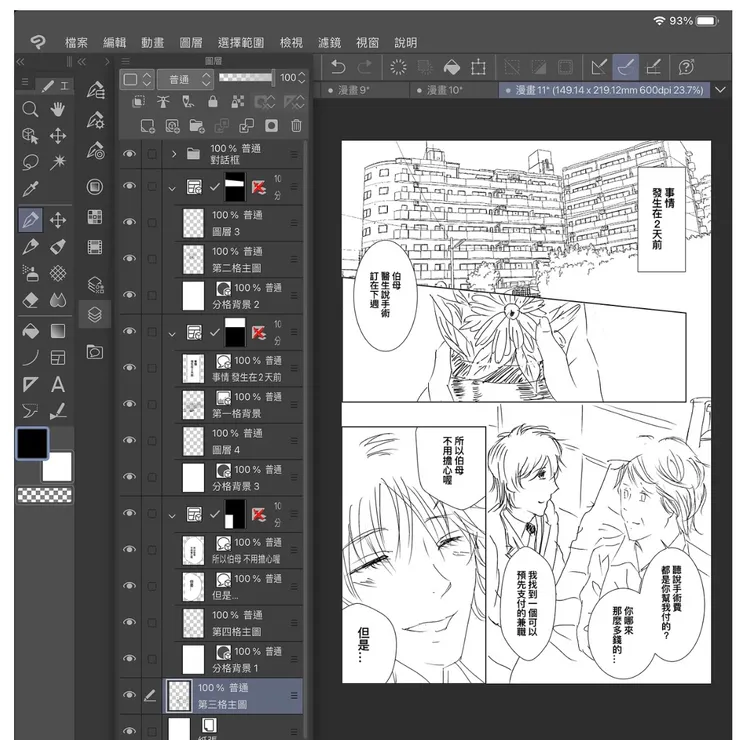This screenshot has height=740, width=740.
Task: Open the canvas tab list chevron
Action: [720, 90]
